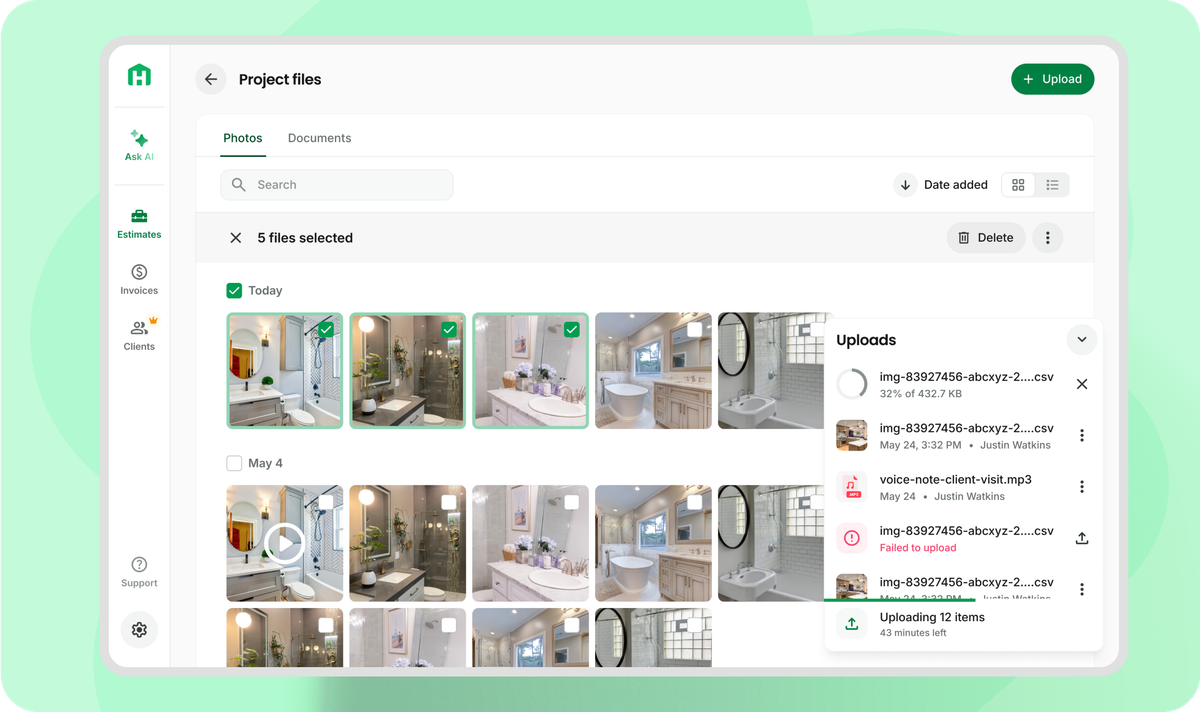Click the 'Uploads' panel title
This screenshot has width=1200, height=712.
pyautogui.click(x=866, y=340)
